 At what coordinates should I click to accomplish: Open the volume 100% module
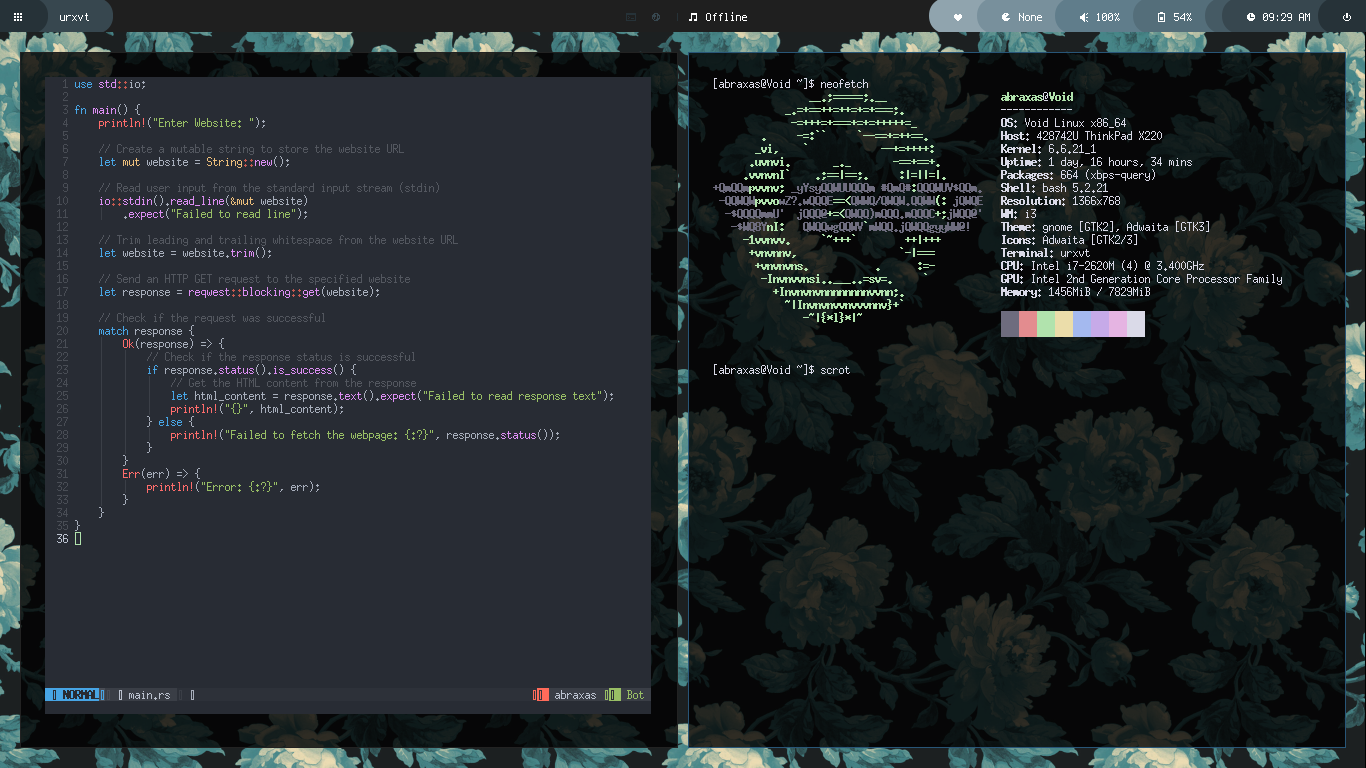pyautogui.click(x=1099, y=17)
